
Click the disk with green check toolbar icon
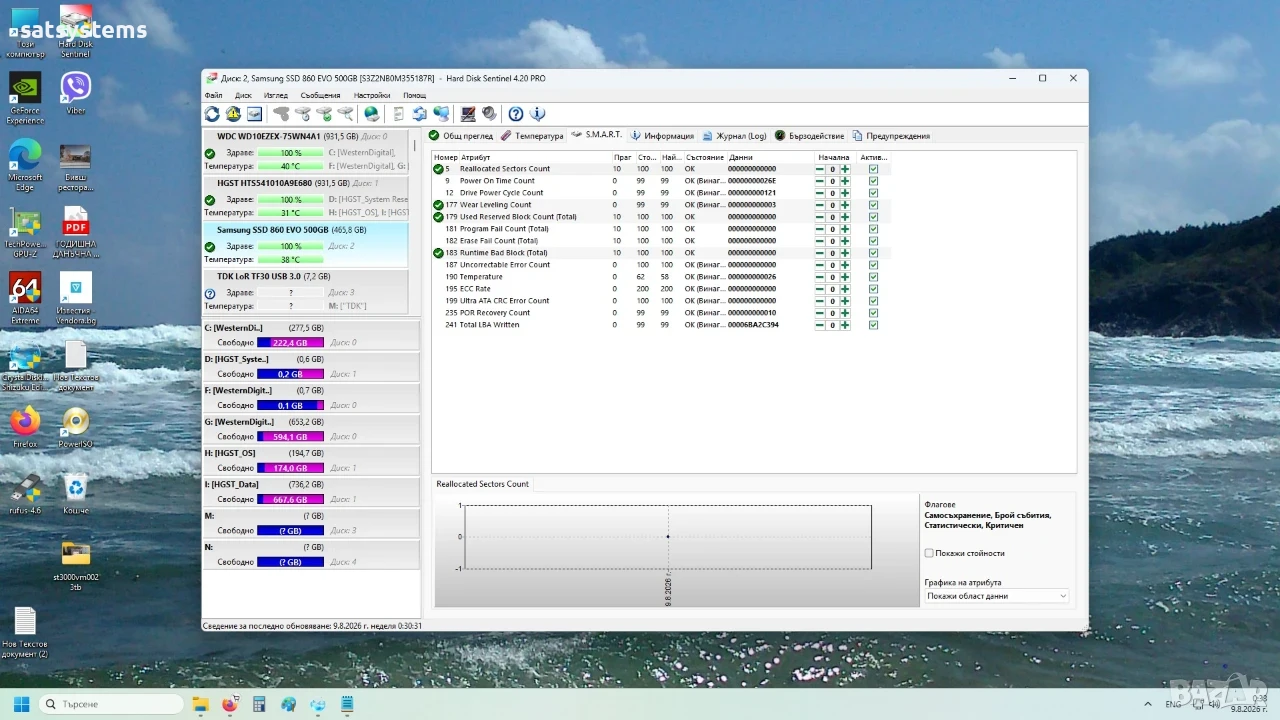coord(324,114)
